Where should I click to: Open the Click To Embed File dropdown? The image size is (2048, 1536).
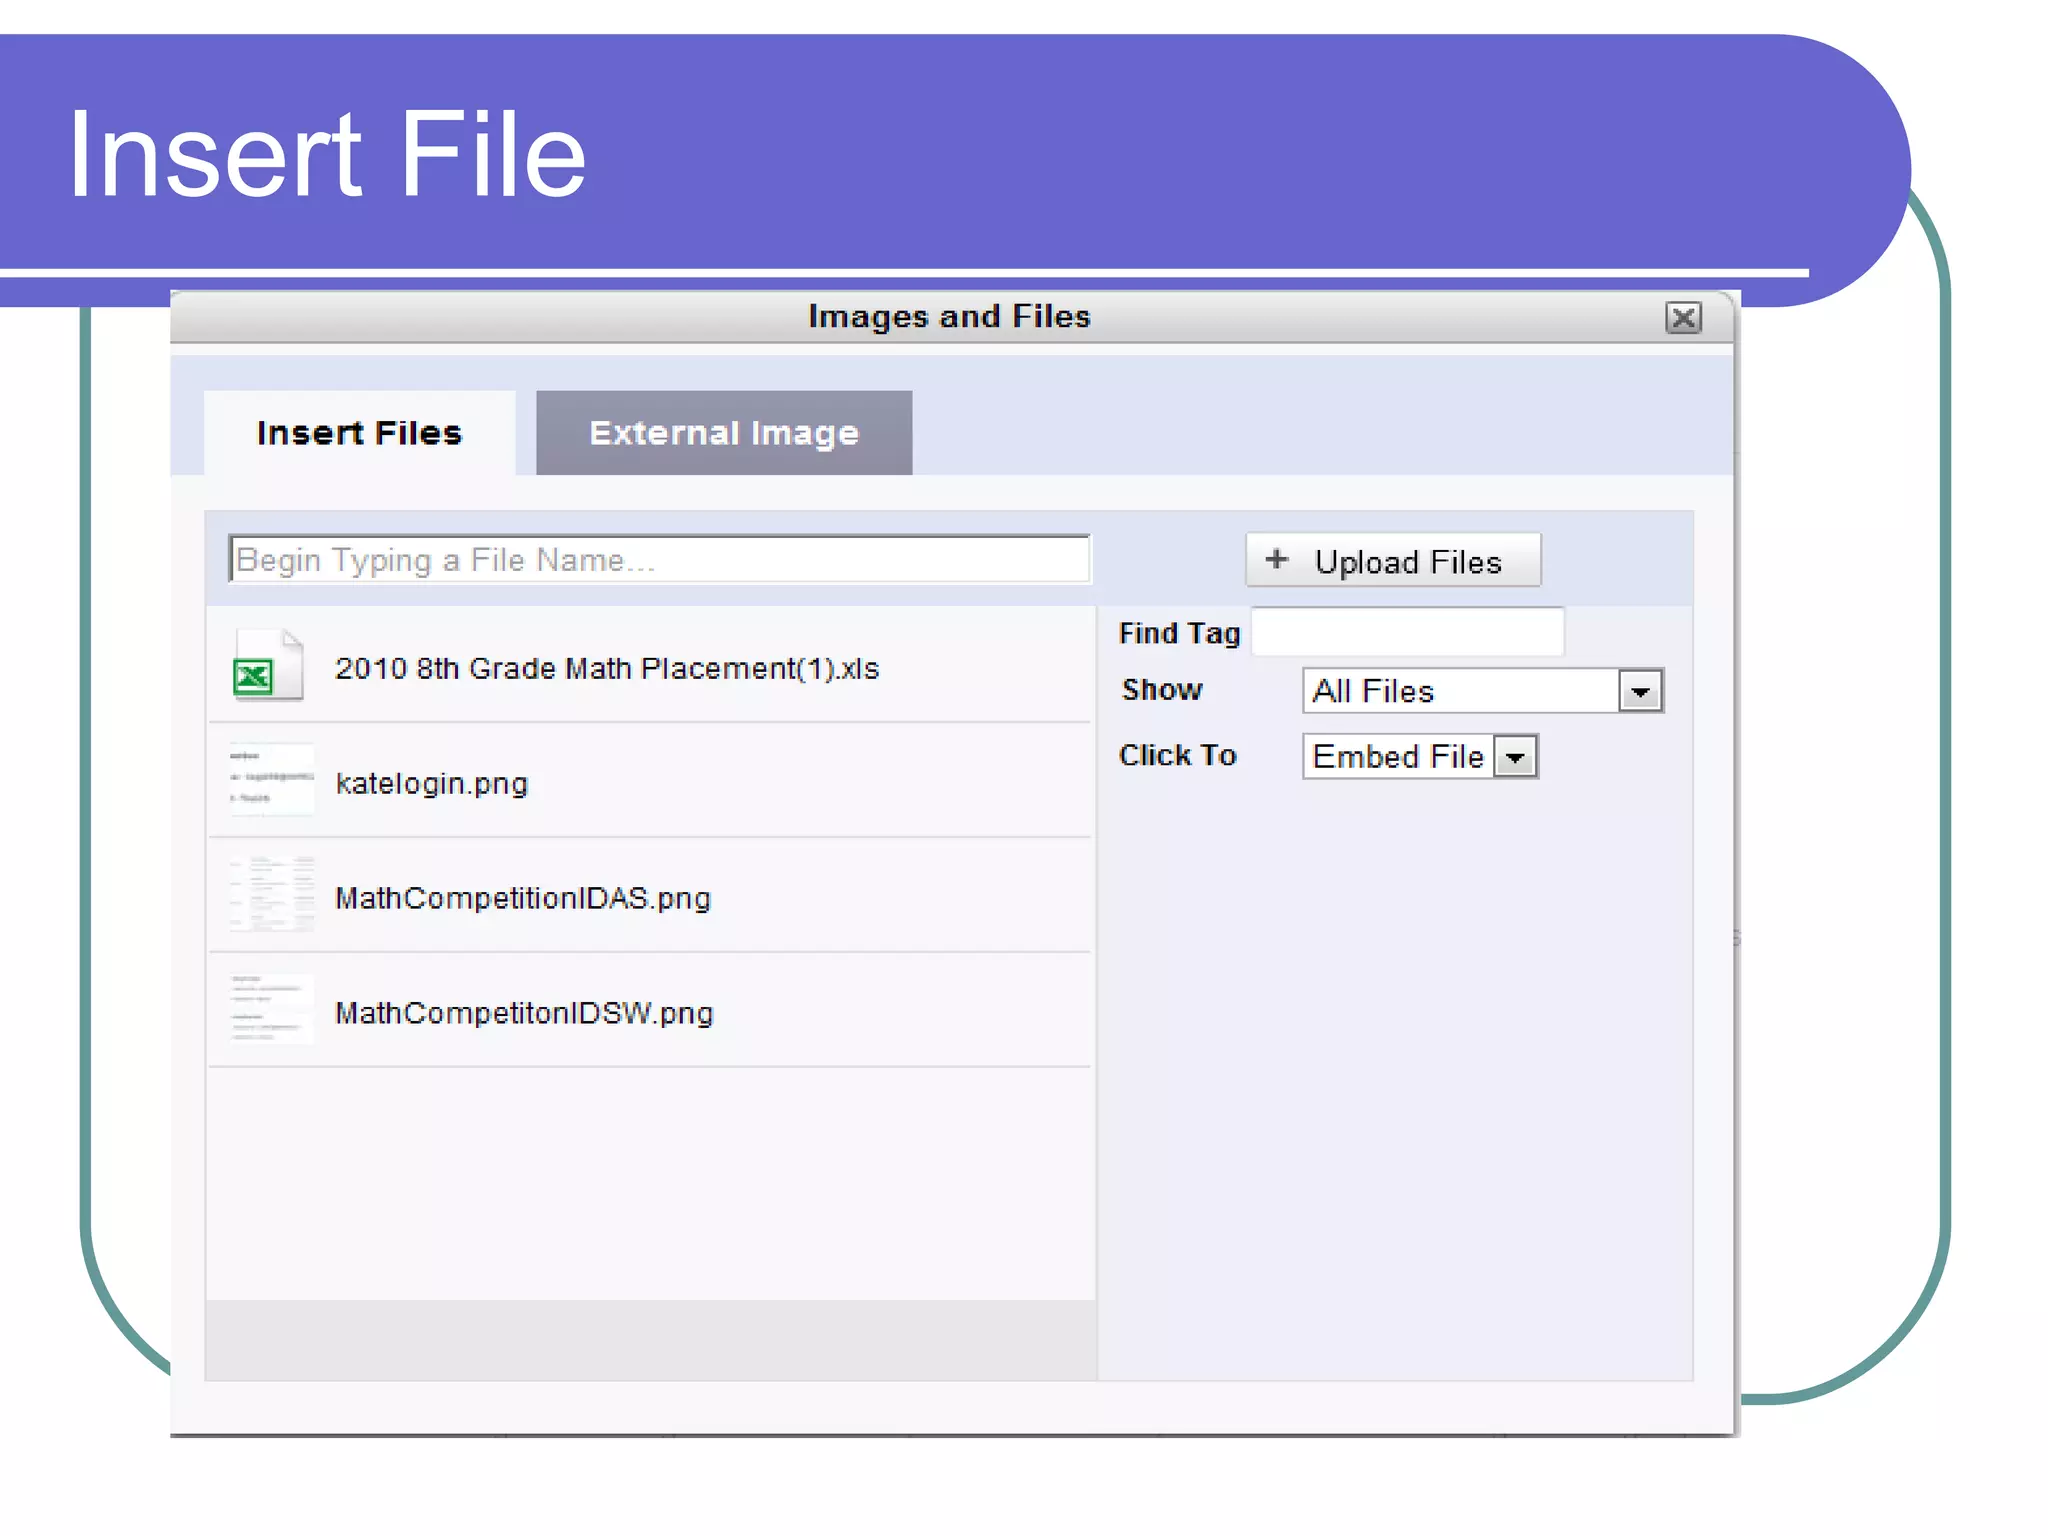click(1420, 756)
